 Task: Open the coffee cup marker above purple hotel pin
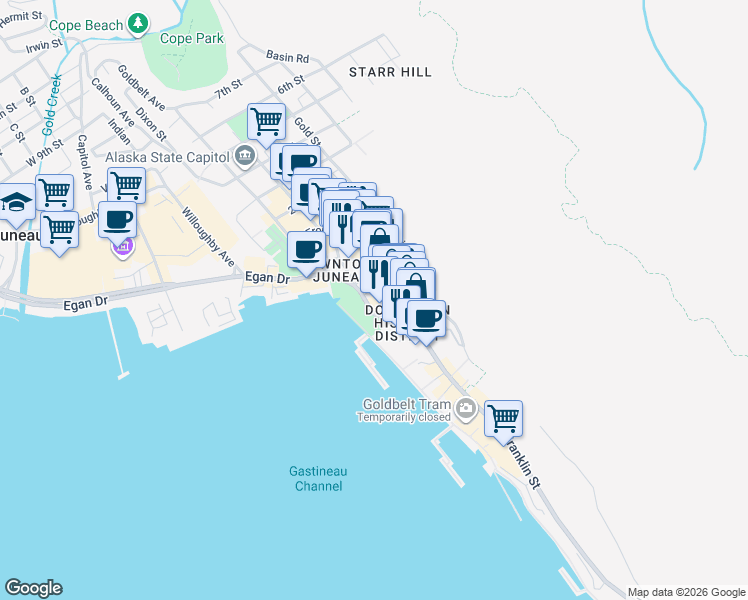click(x=117, y=220)
